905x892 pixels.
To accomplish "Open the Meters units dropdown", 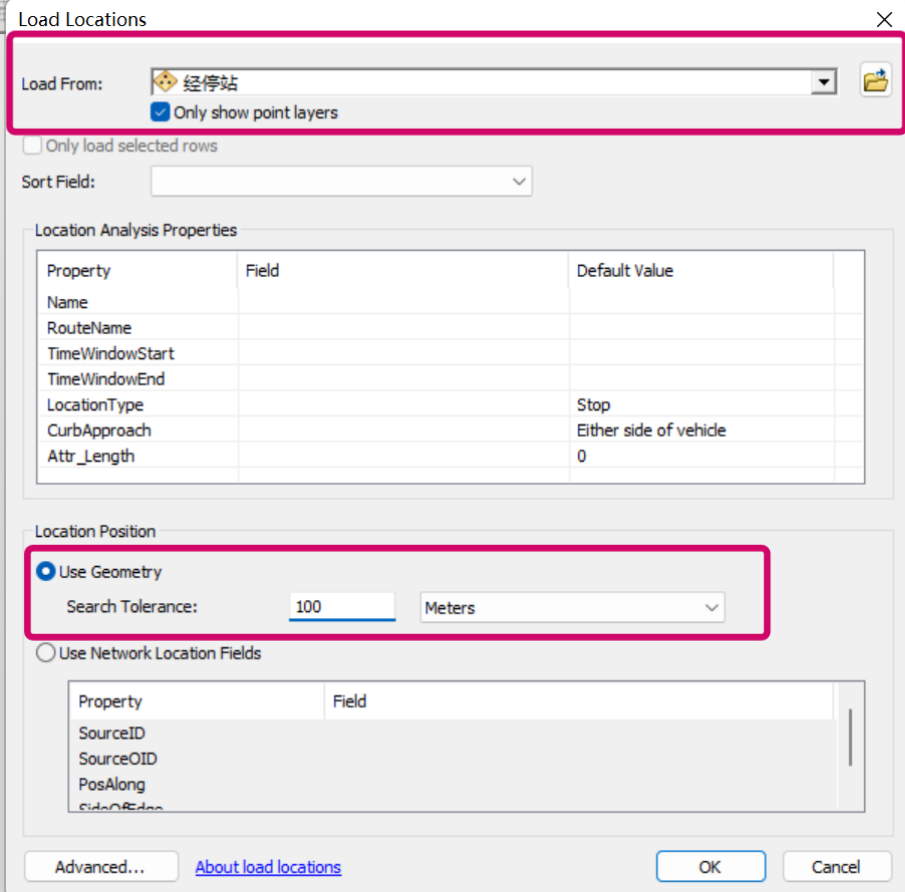I will pyautogui.click(x=710, y=607).
